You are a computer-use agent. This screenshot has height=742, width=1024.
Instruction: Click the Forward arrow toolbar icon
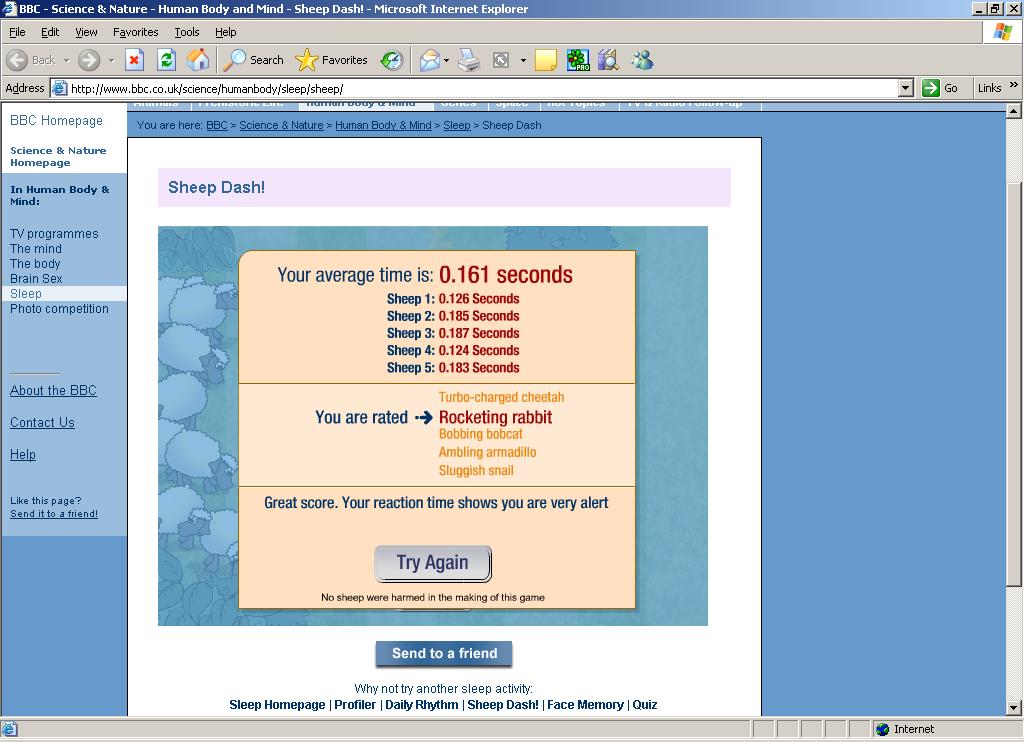click(89, 60)
